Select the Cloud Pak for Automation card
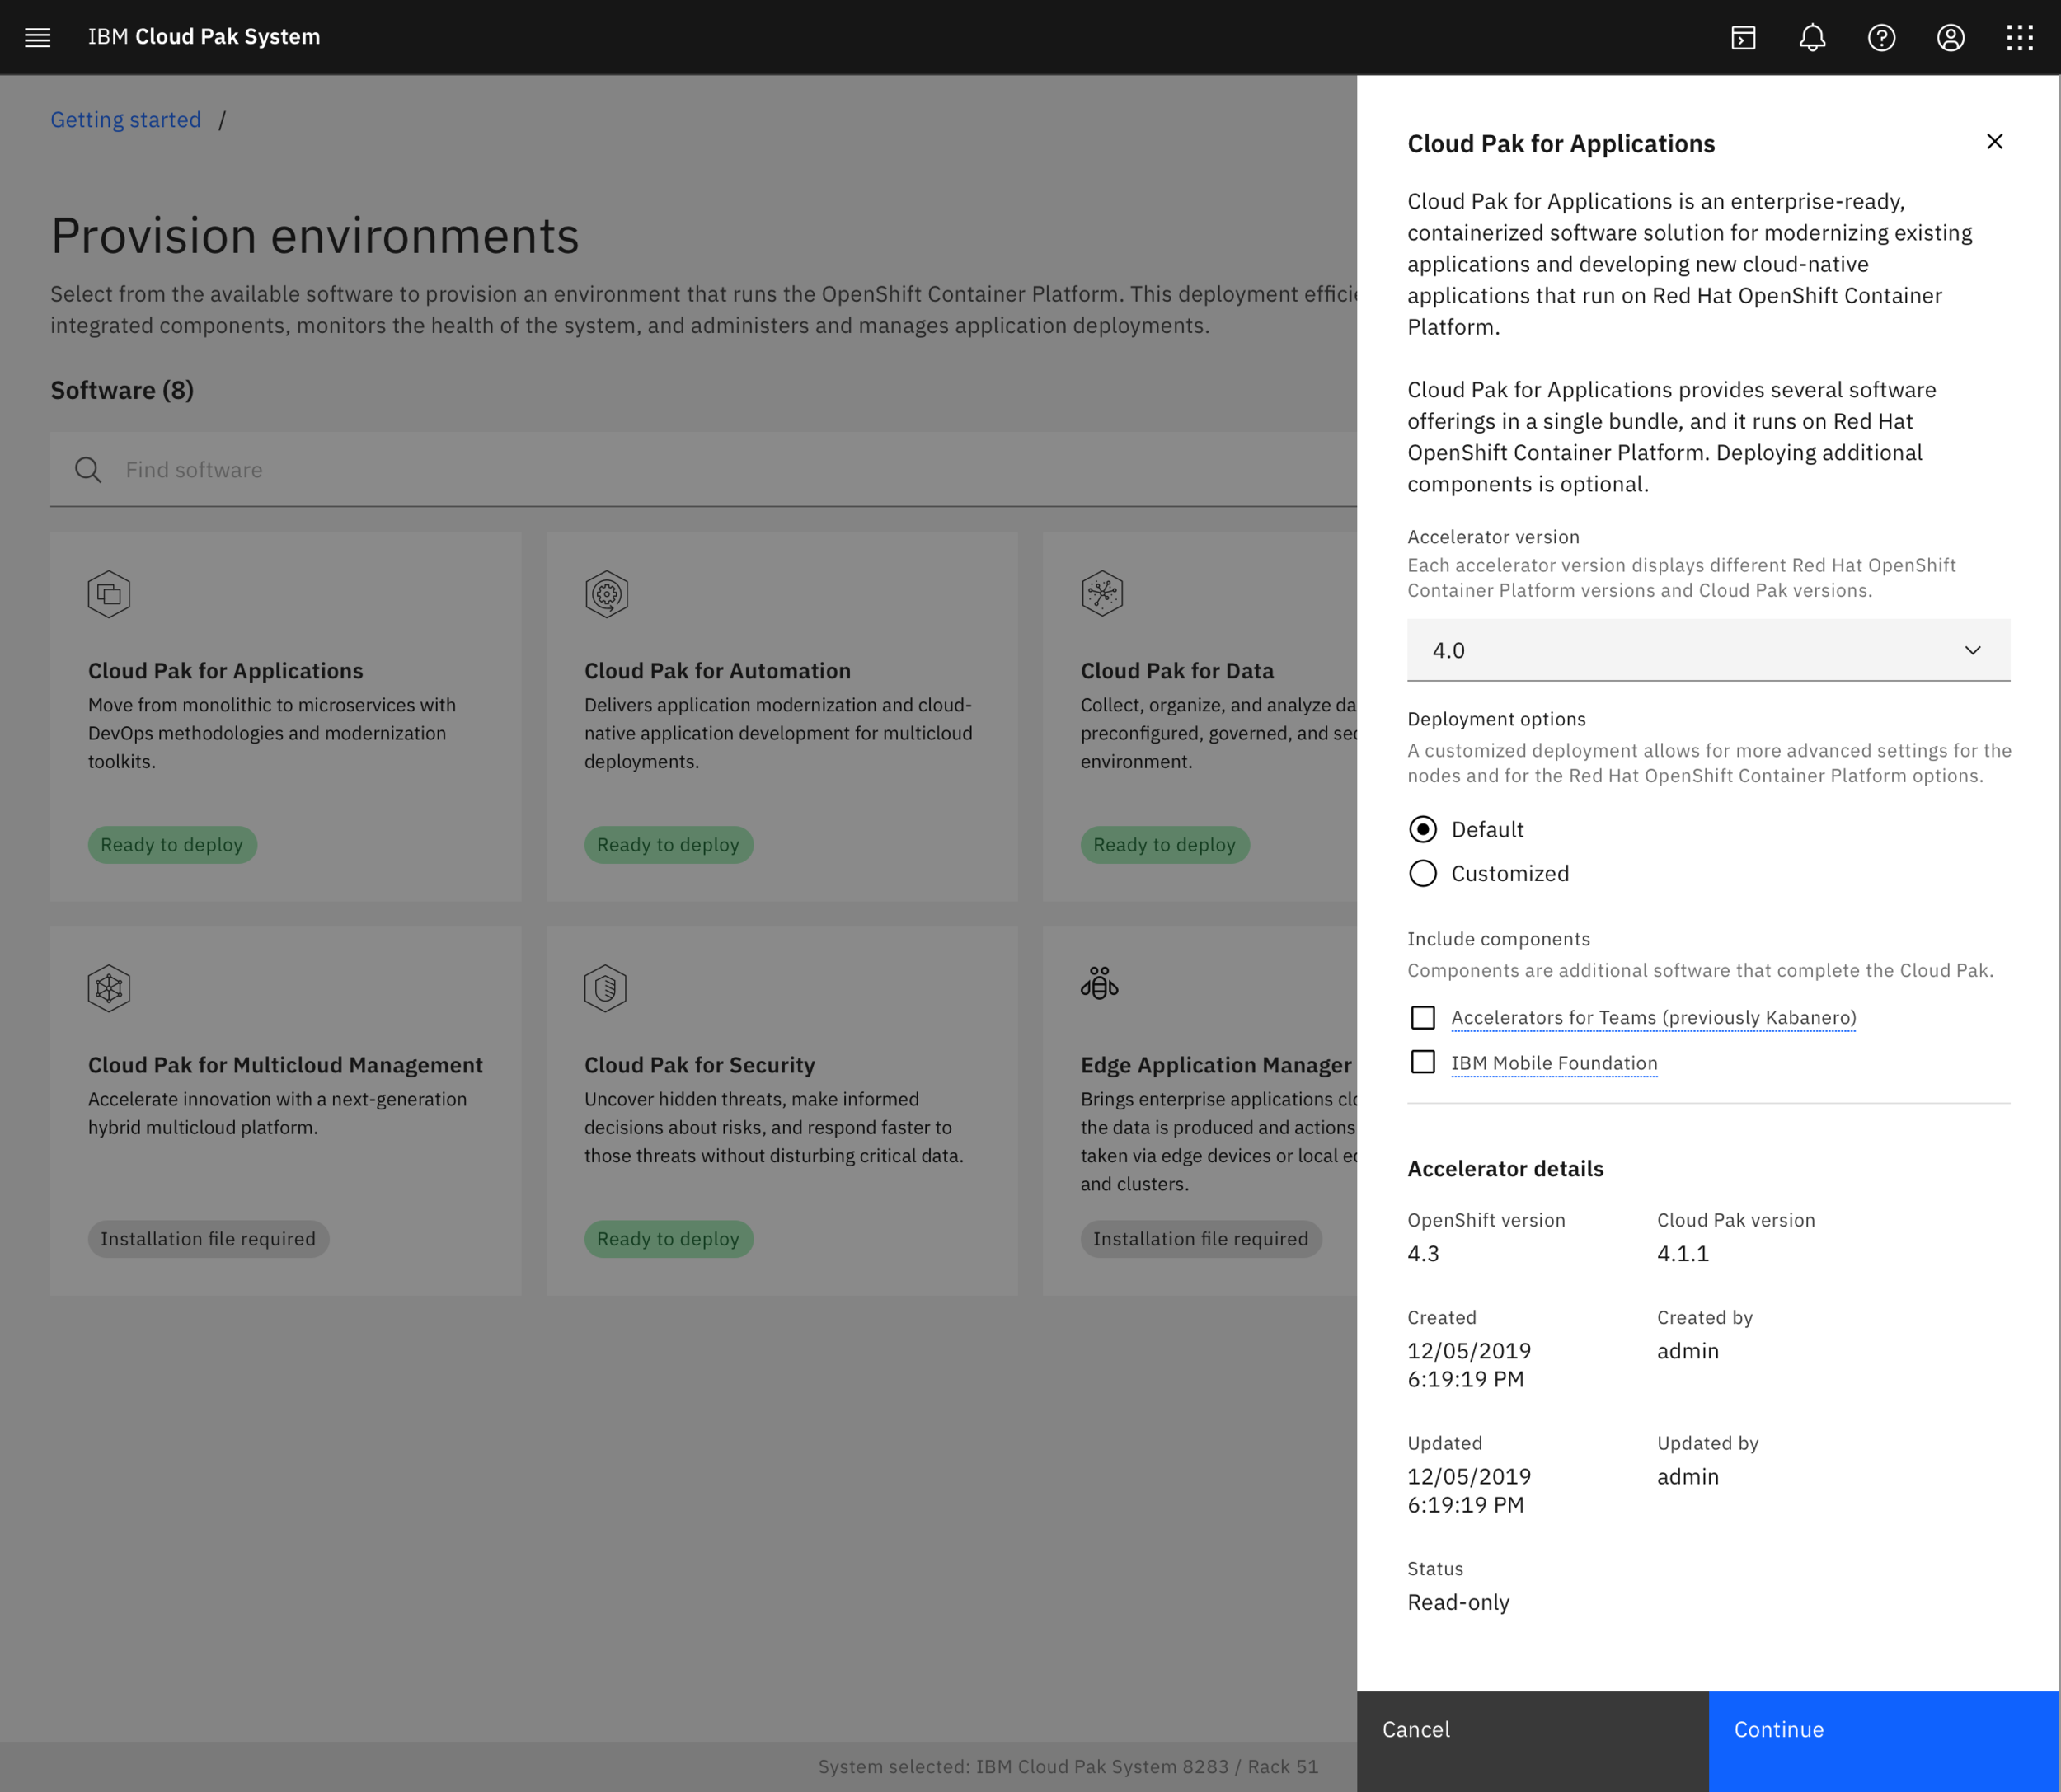 tap(781, 716)
